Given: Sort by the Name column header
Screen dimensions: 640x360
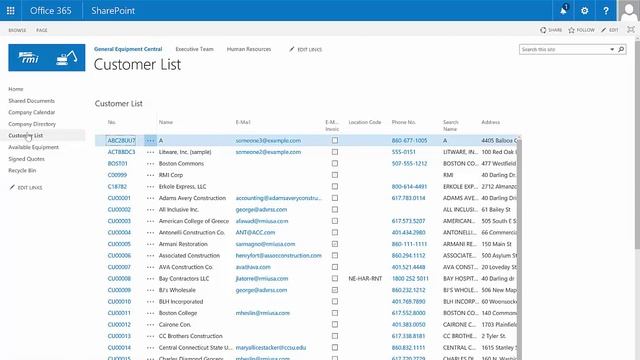Looking at the screenshot, I should pyautogui.click(x=166, y=122).
